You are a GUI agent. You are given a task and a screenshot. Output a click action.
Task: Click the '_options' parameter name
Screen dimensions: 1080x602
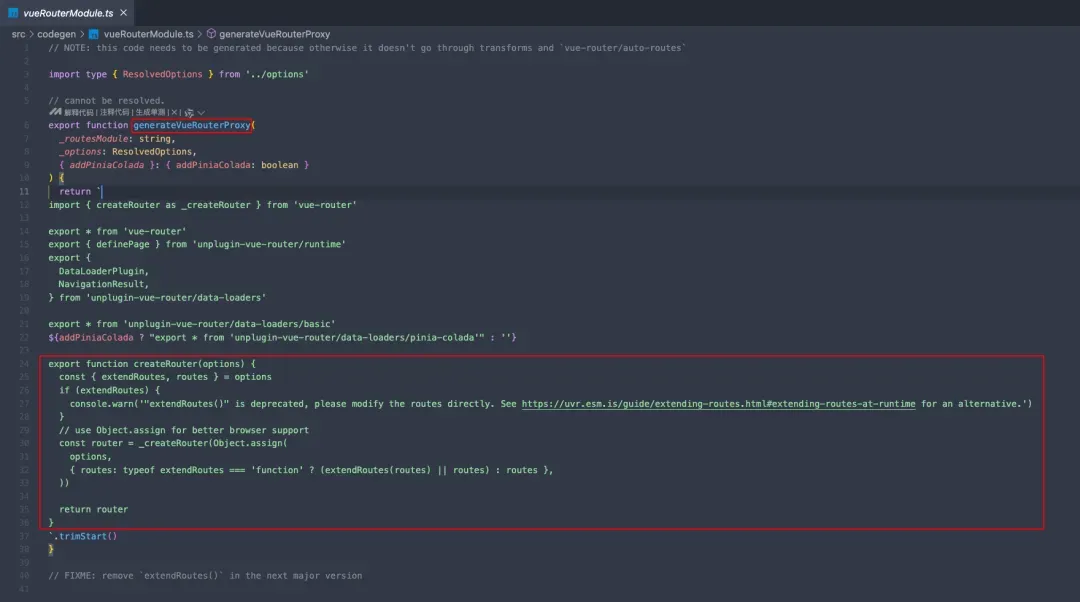tap(80, 152)
